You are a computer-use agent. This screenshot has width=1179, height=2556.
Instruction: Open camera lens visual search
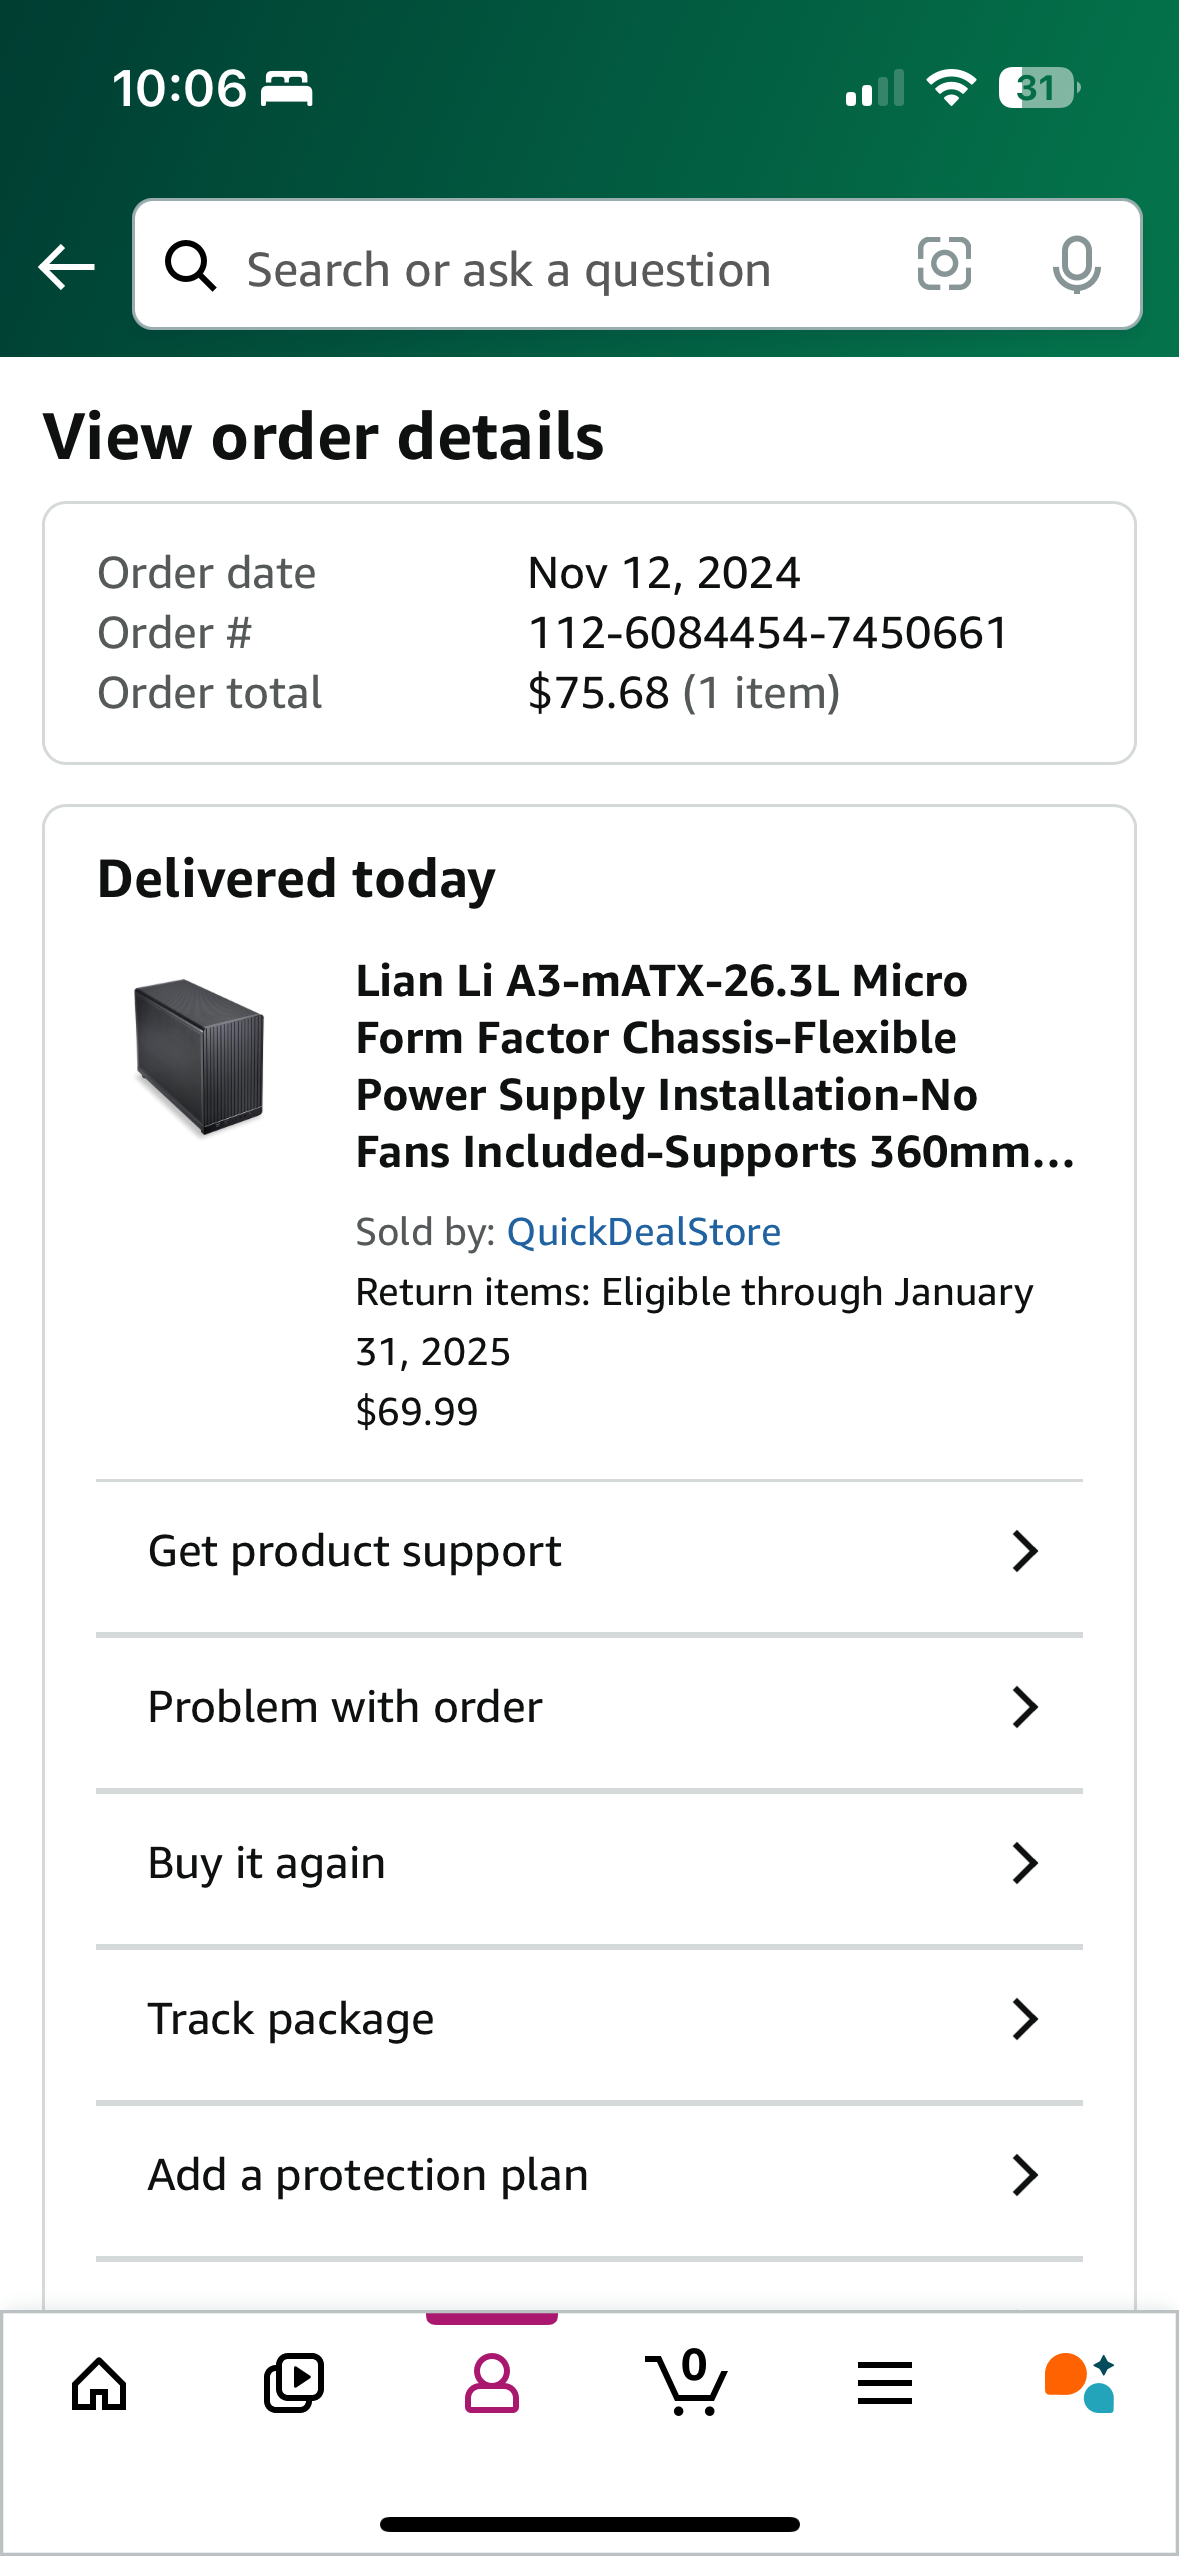[944, 265]
